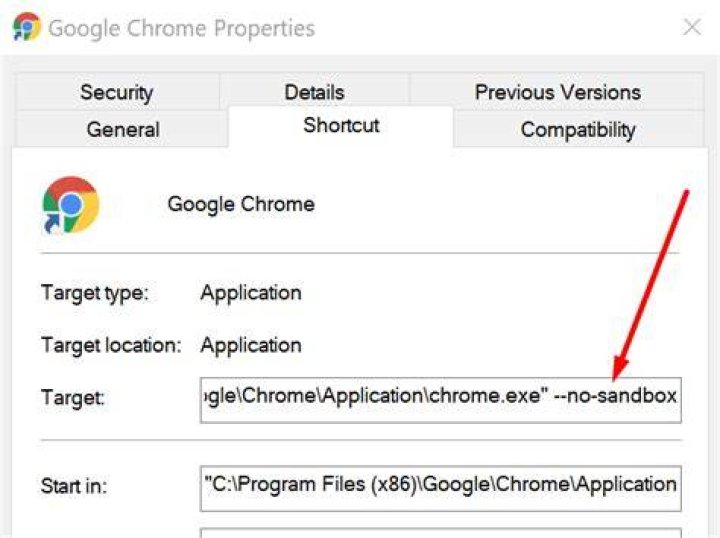The height and width of the screenshot is (538, 720).
Task: Focus the Start in text field
Action: pos(441,488)
